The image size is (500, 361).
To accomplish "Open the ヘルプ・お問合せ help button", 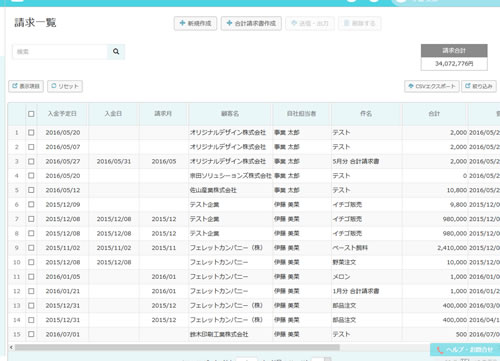I will (x=465, y=350).
